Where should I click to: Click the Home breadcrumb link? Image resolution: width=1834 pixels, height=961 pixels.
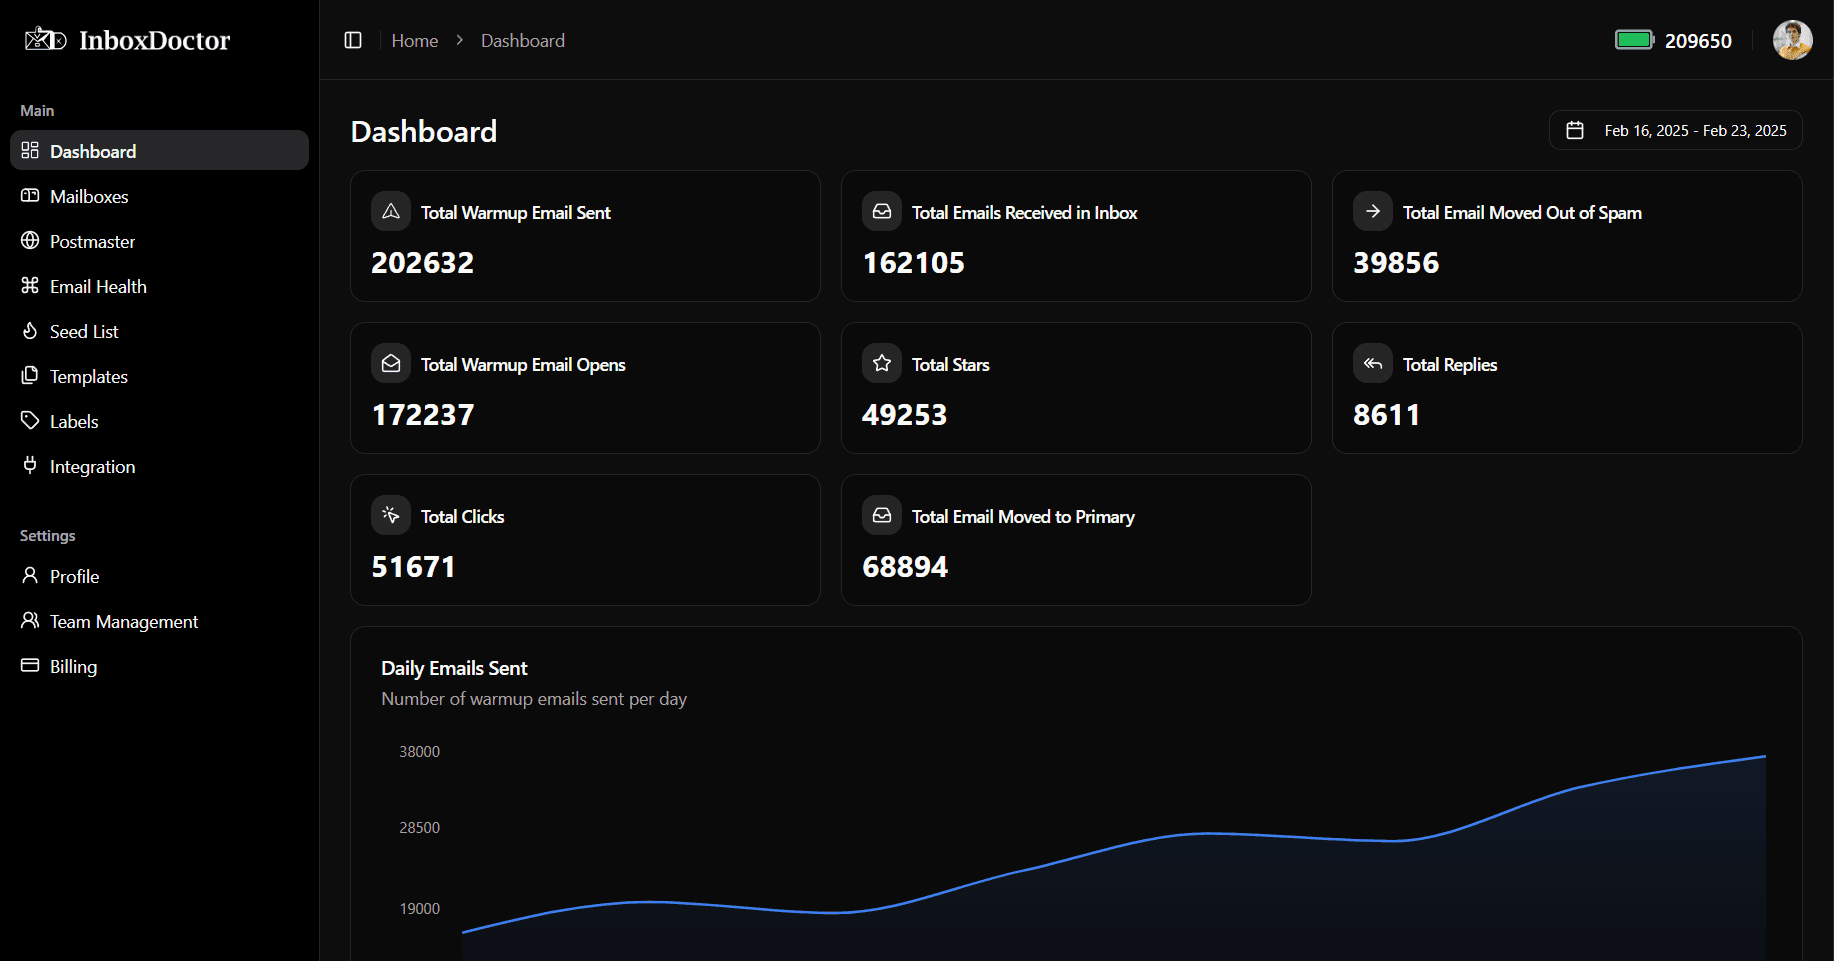click(415, 40)
